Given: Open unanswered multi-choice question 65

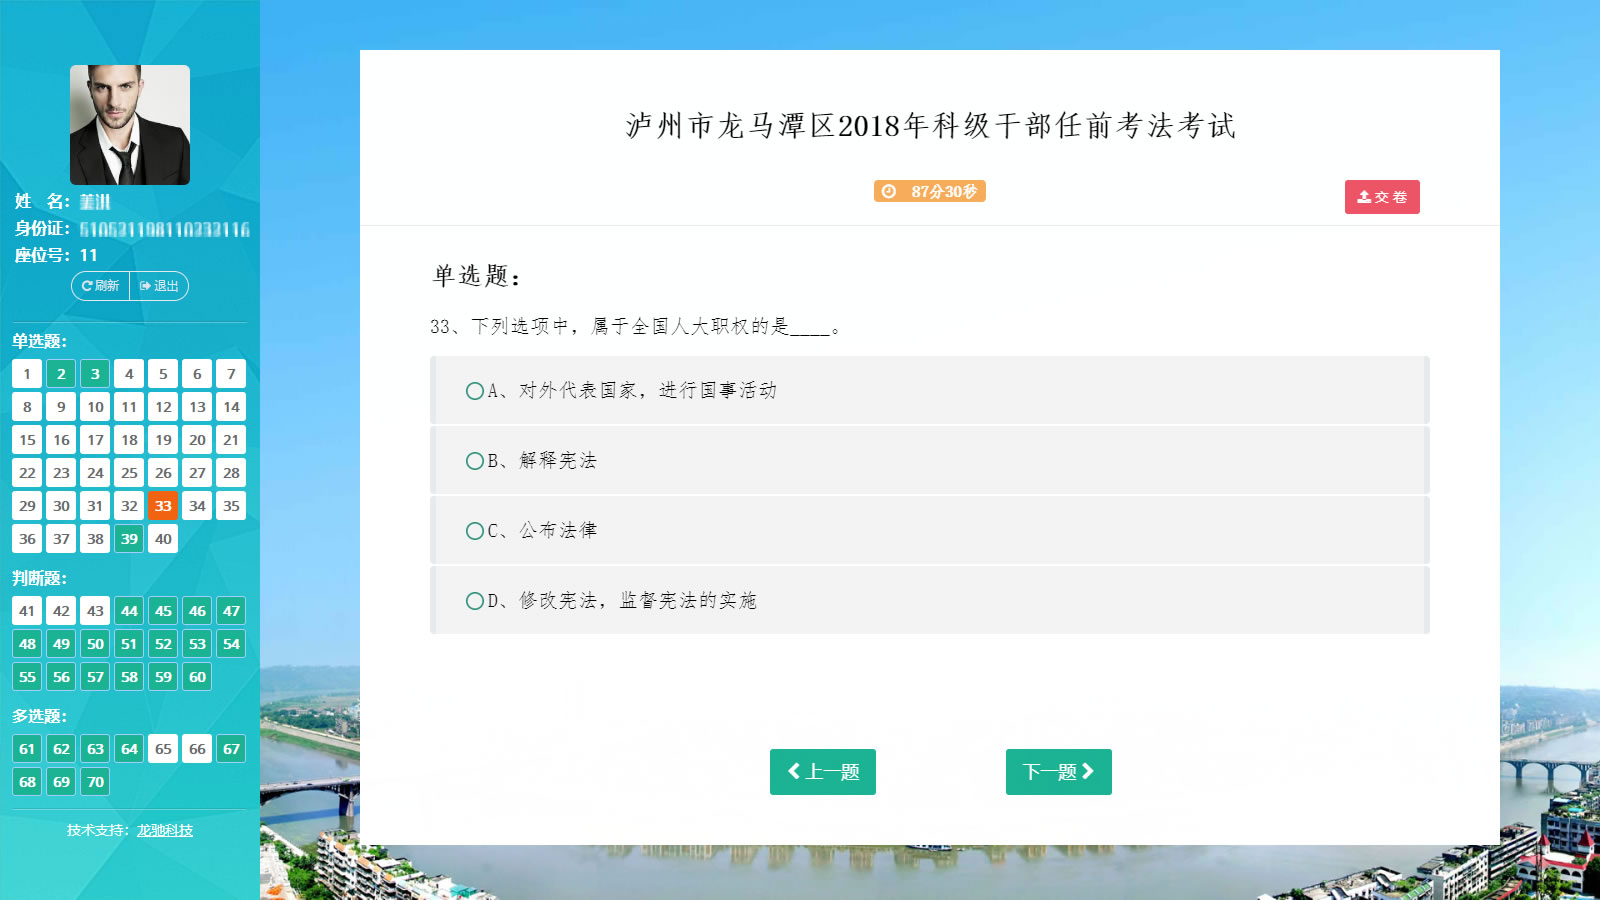Looking at the screenshot, I should click(x=163, y=749).
